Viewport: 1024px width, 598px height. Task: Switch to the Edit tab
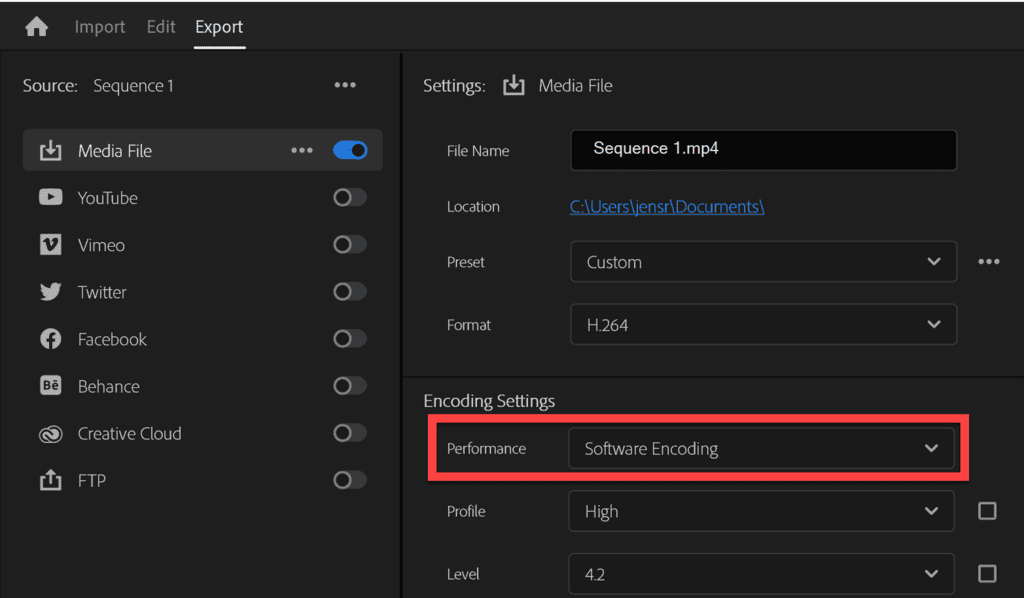click(160, 27)
